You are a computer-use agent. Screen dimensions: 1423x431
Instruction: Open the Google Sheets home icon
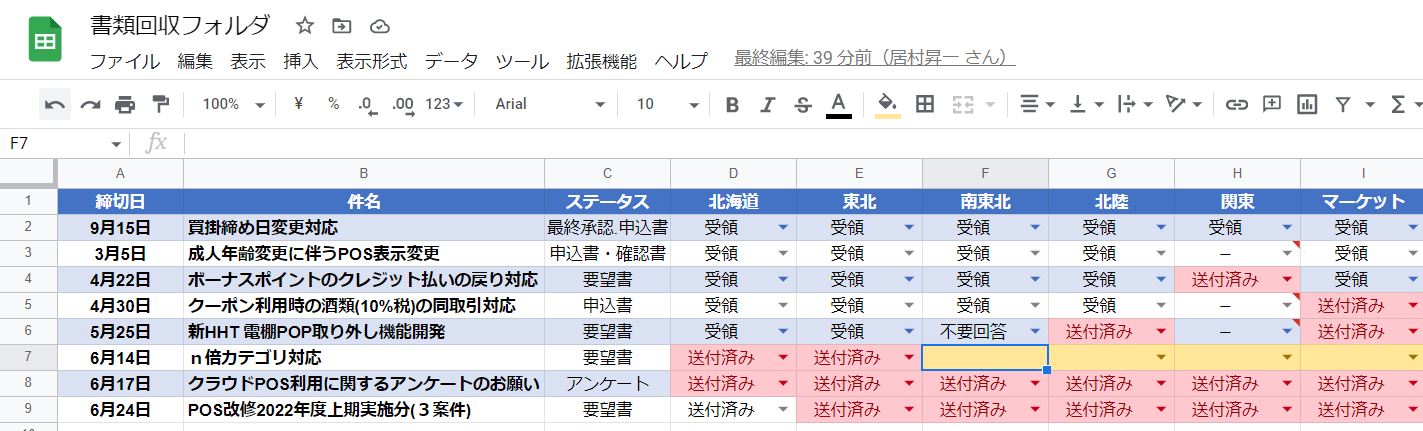click(45, 42)
